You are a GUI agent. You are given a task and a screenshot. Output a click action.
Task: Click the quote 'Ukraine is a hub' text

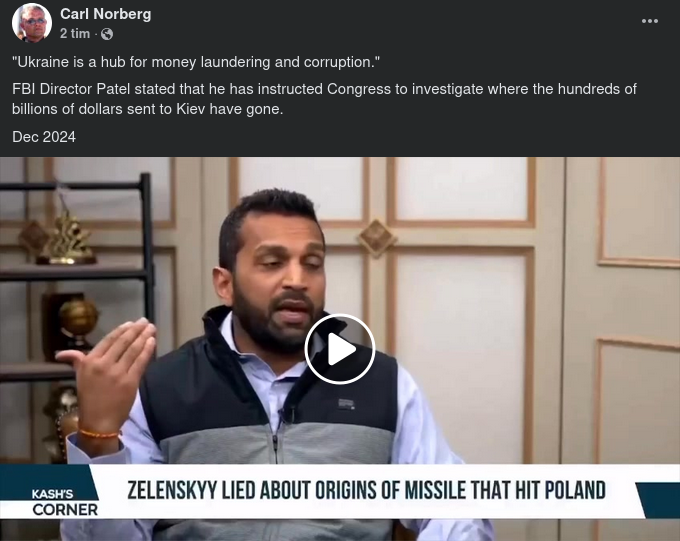pyautogui.click(x=196, y=62)
